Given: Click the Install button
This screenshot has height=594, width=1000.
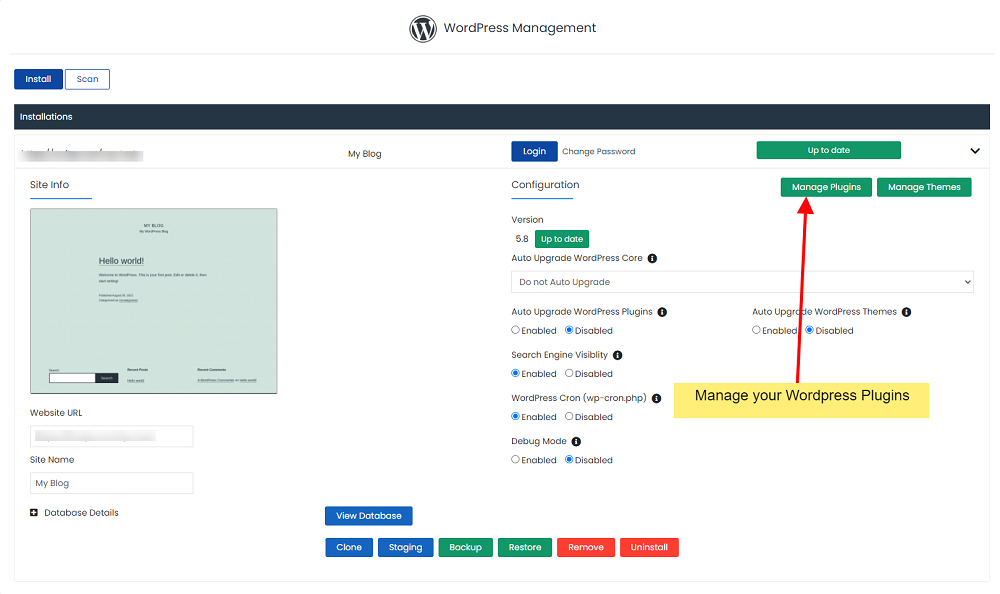Looking at the screenshot, I should (x=38, y=79).
